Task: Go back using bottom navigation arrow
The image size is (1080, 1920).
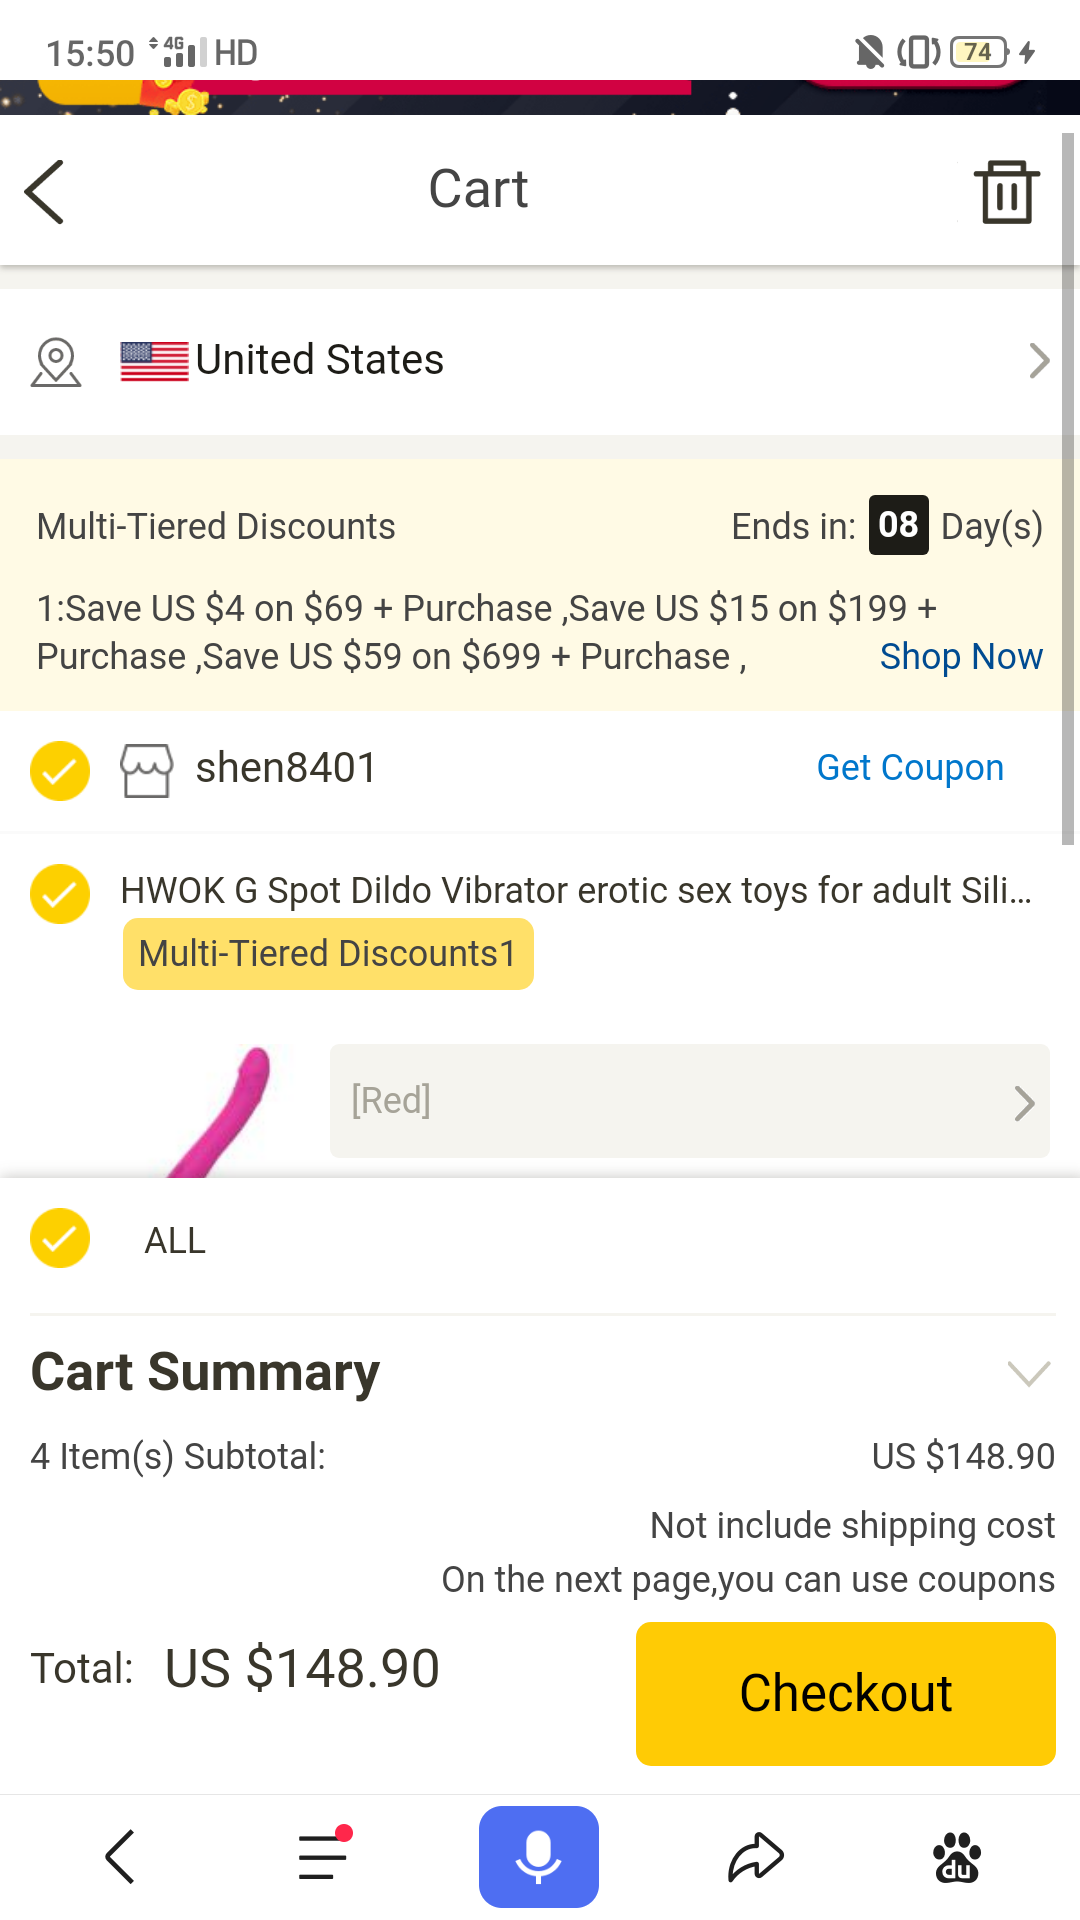Action: pyautogui.click(x=120, y=1857)
